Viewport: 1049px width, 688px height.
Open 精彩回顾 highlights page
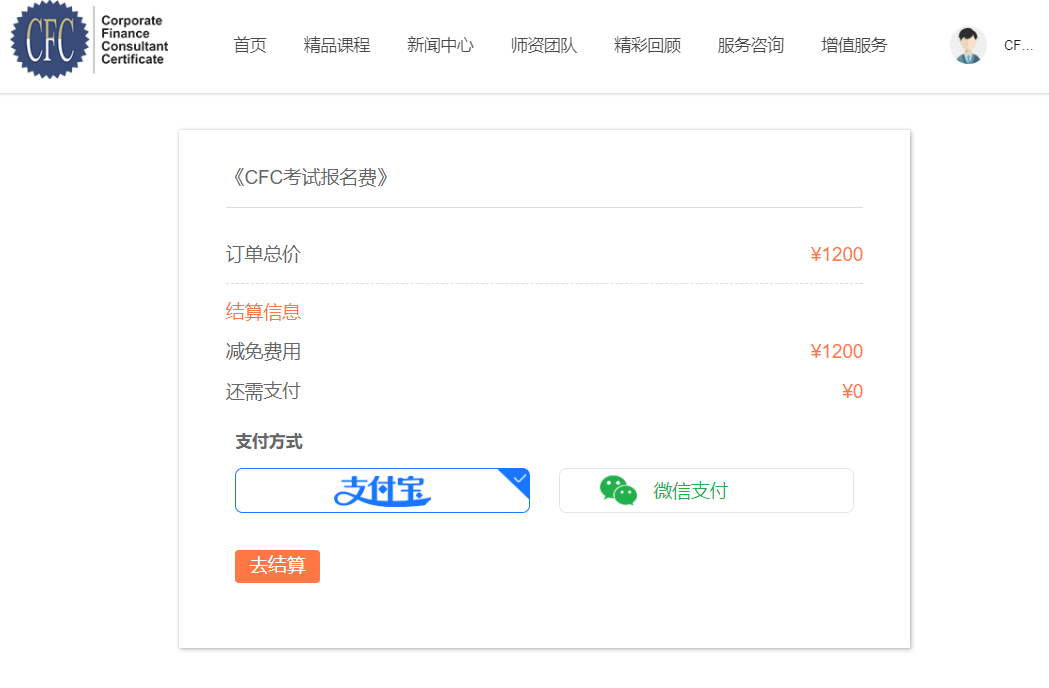(x=648, y=46)
